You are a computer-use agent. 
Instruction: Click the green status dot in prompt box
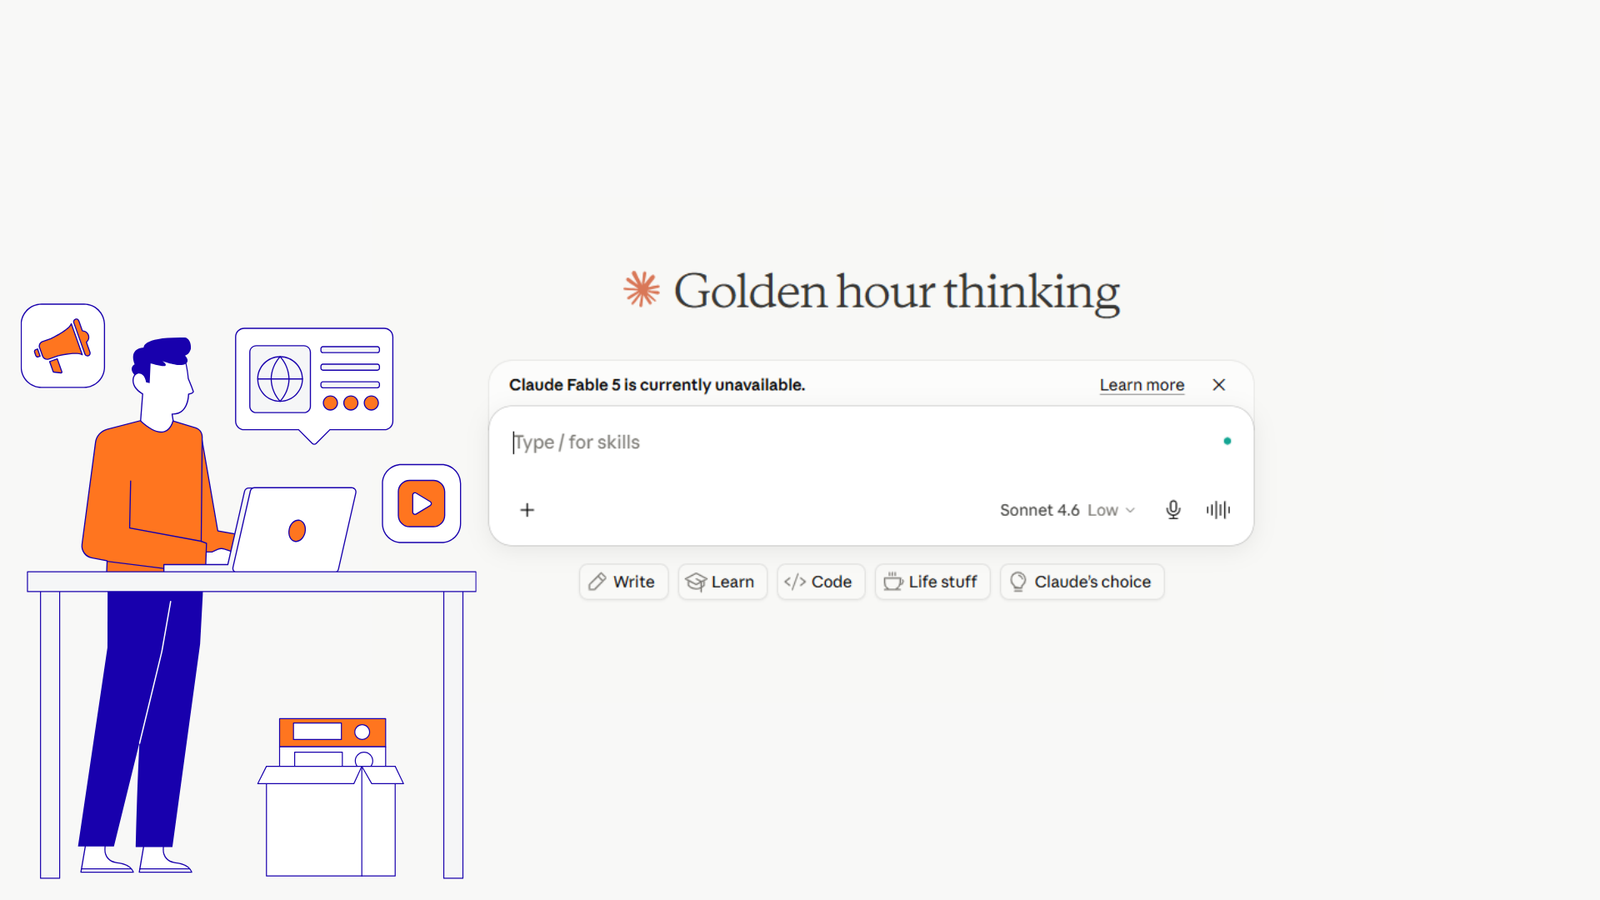(1227, 441)
